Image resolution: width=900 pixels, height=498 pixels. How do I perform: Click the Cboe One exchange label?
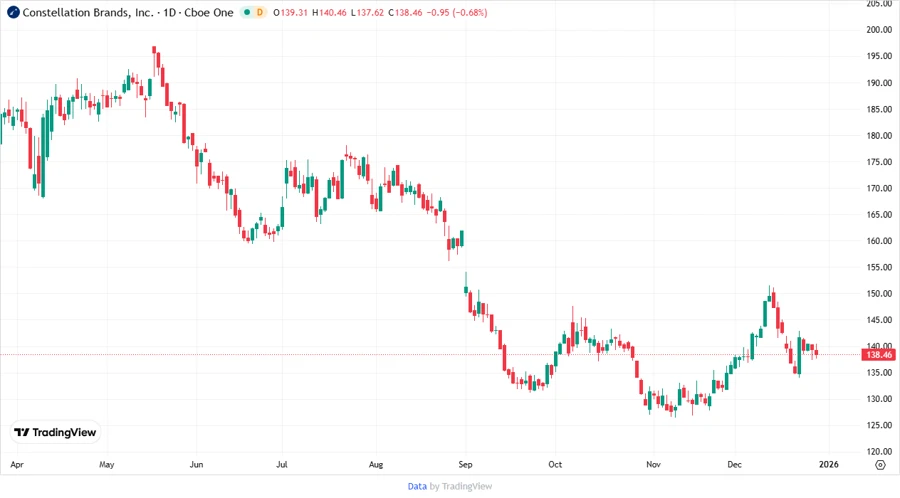(209, 12)
